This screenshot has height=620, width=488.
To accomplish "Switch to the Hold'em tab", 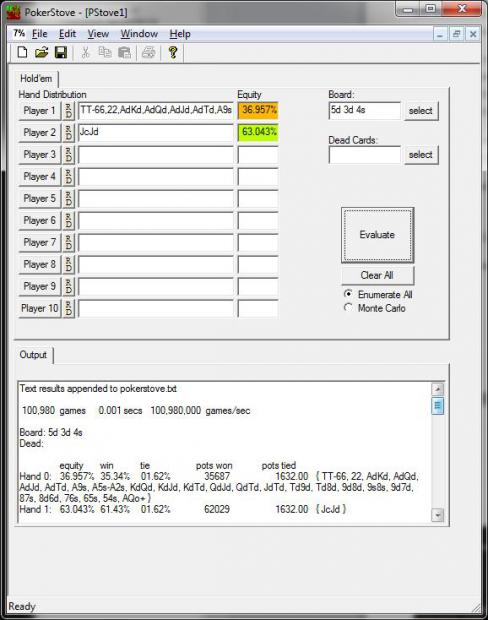I will 36,79.
